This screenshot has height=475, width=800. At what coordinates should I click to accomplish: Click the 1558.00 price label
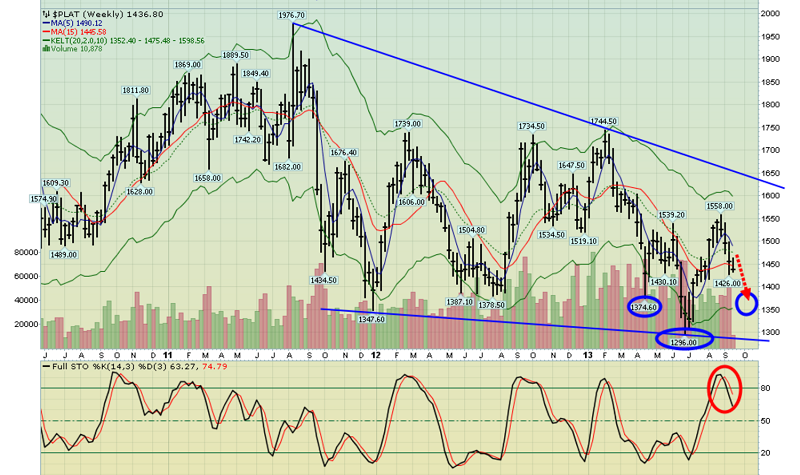coord(721,206)
